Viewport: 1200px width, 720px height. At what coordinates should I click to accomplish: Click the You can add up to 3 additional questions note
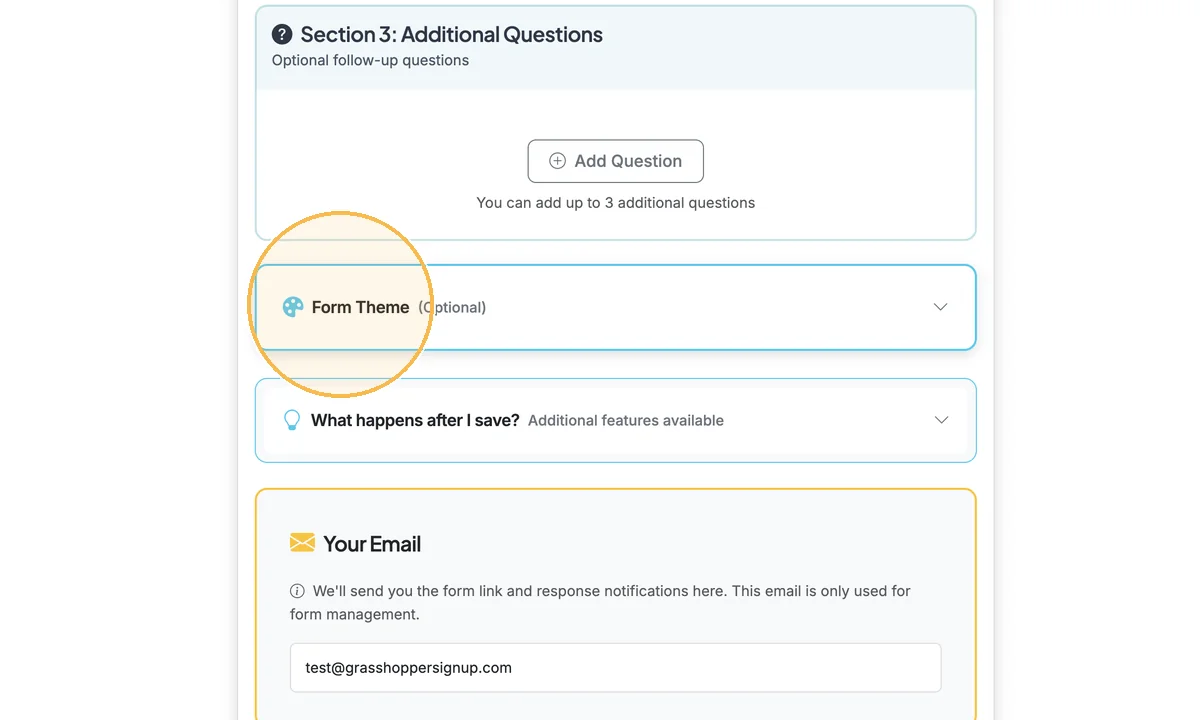point(616,203)
